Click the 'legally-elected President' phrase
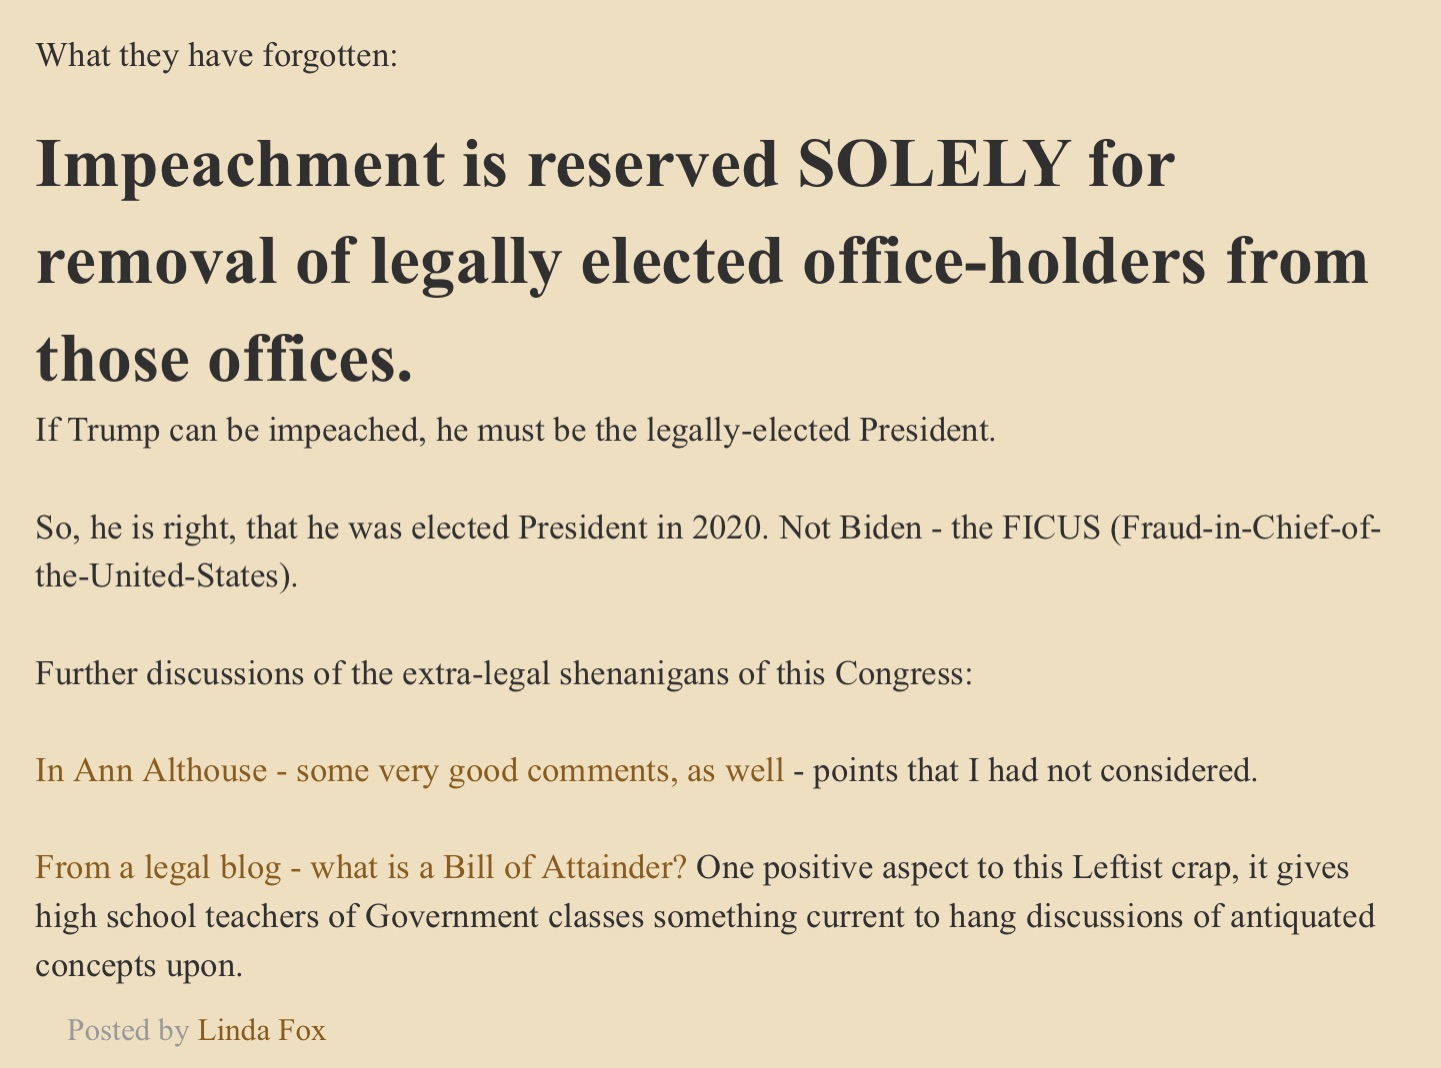Screen dimensions: 1441x1068 [821, 431]
